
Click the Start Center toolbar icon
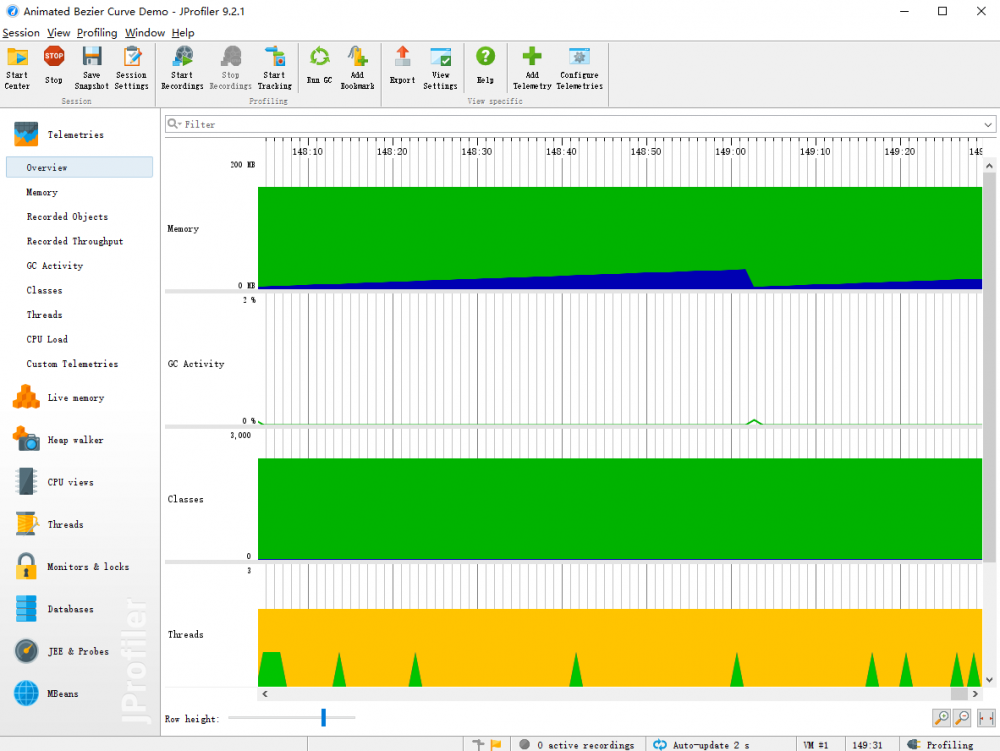17,66
